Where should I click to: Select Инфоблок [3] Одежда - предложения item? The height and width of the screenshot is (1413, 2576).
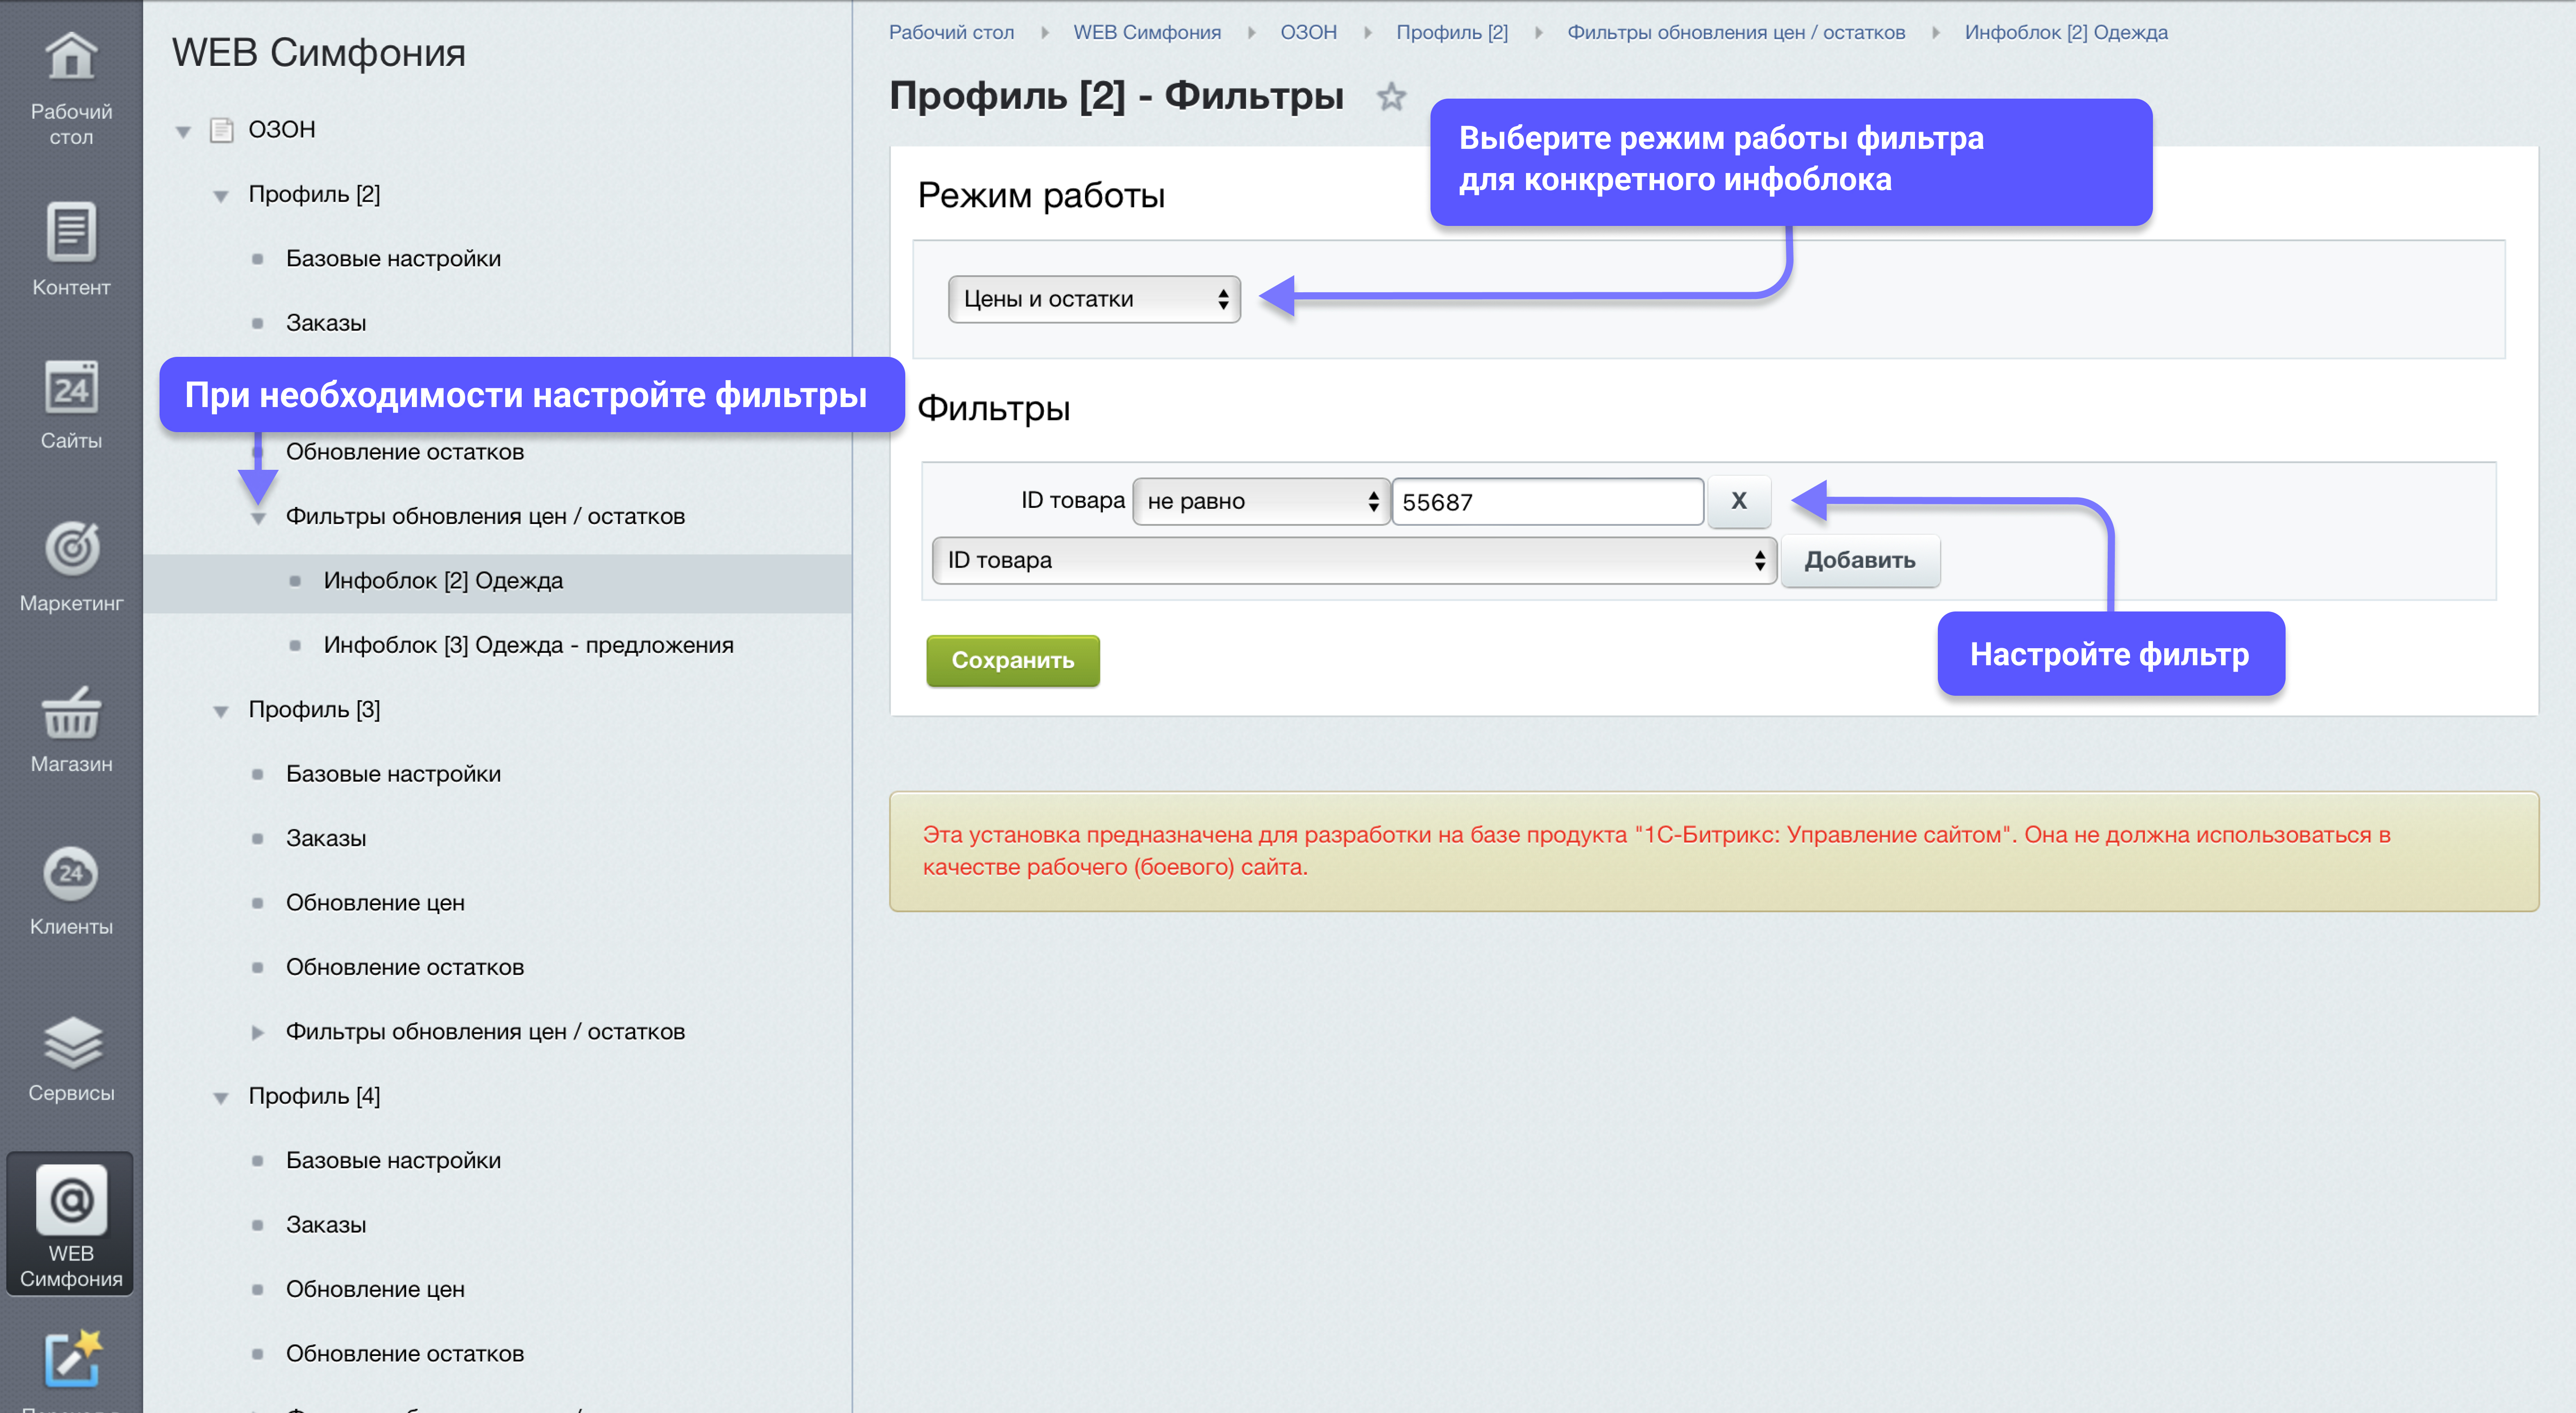coord(528,645)
